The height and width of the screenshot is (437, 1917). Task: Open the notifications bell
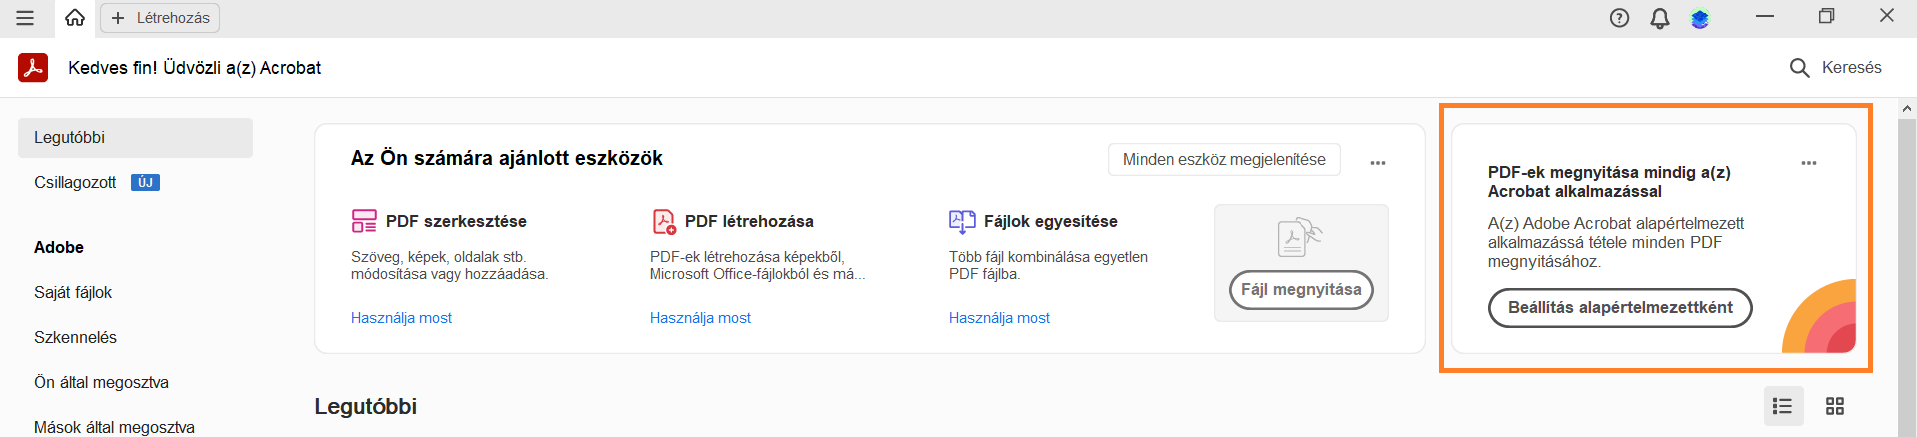coord(1660,18)
